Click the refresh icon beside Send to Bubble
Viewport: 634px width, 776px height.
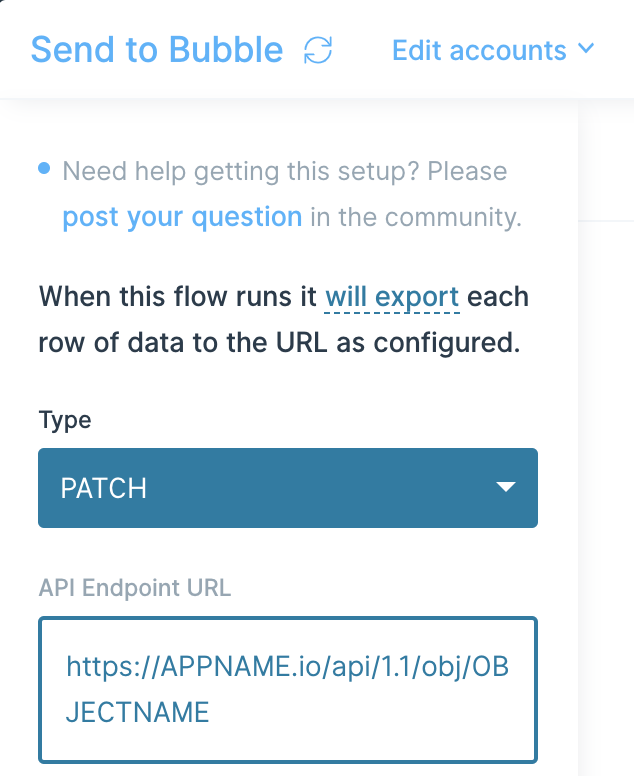[318, 50]
